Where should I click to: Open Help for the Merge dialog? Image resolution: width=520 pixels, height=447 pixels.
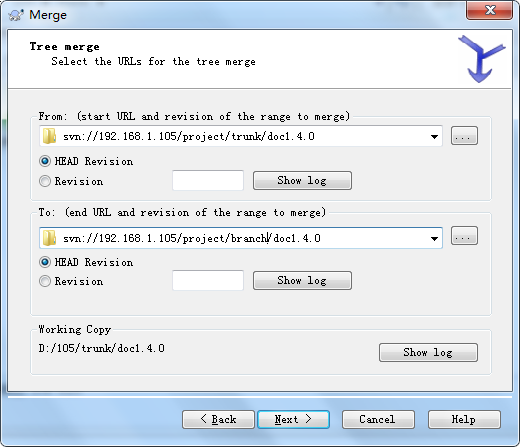[464, 419]
